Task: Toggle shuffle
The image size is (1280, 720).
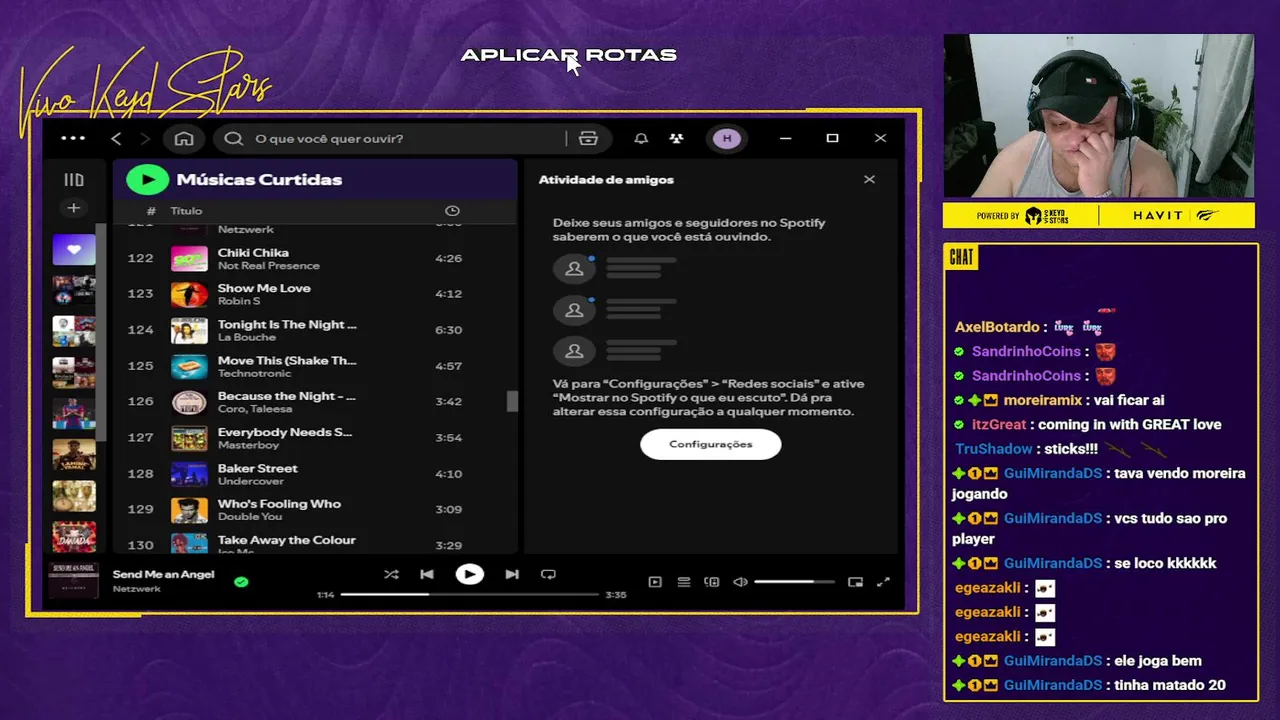Action: tap(391, 574)
